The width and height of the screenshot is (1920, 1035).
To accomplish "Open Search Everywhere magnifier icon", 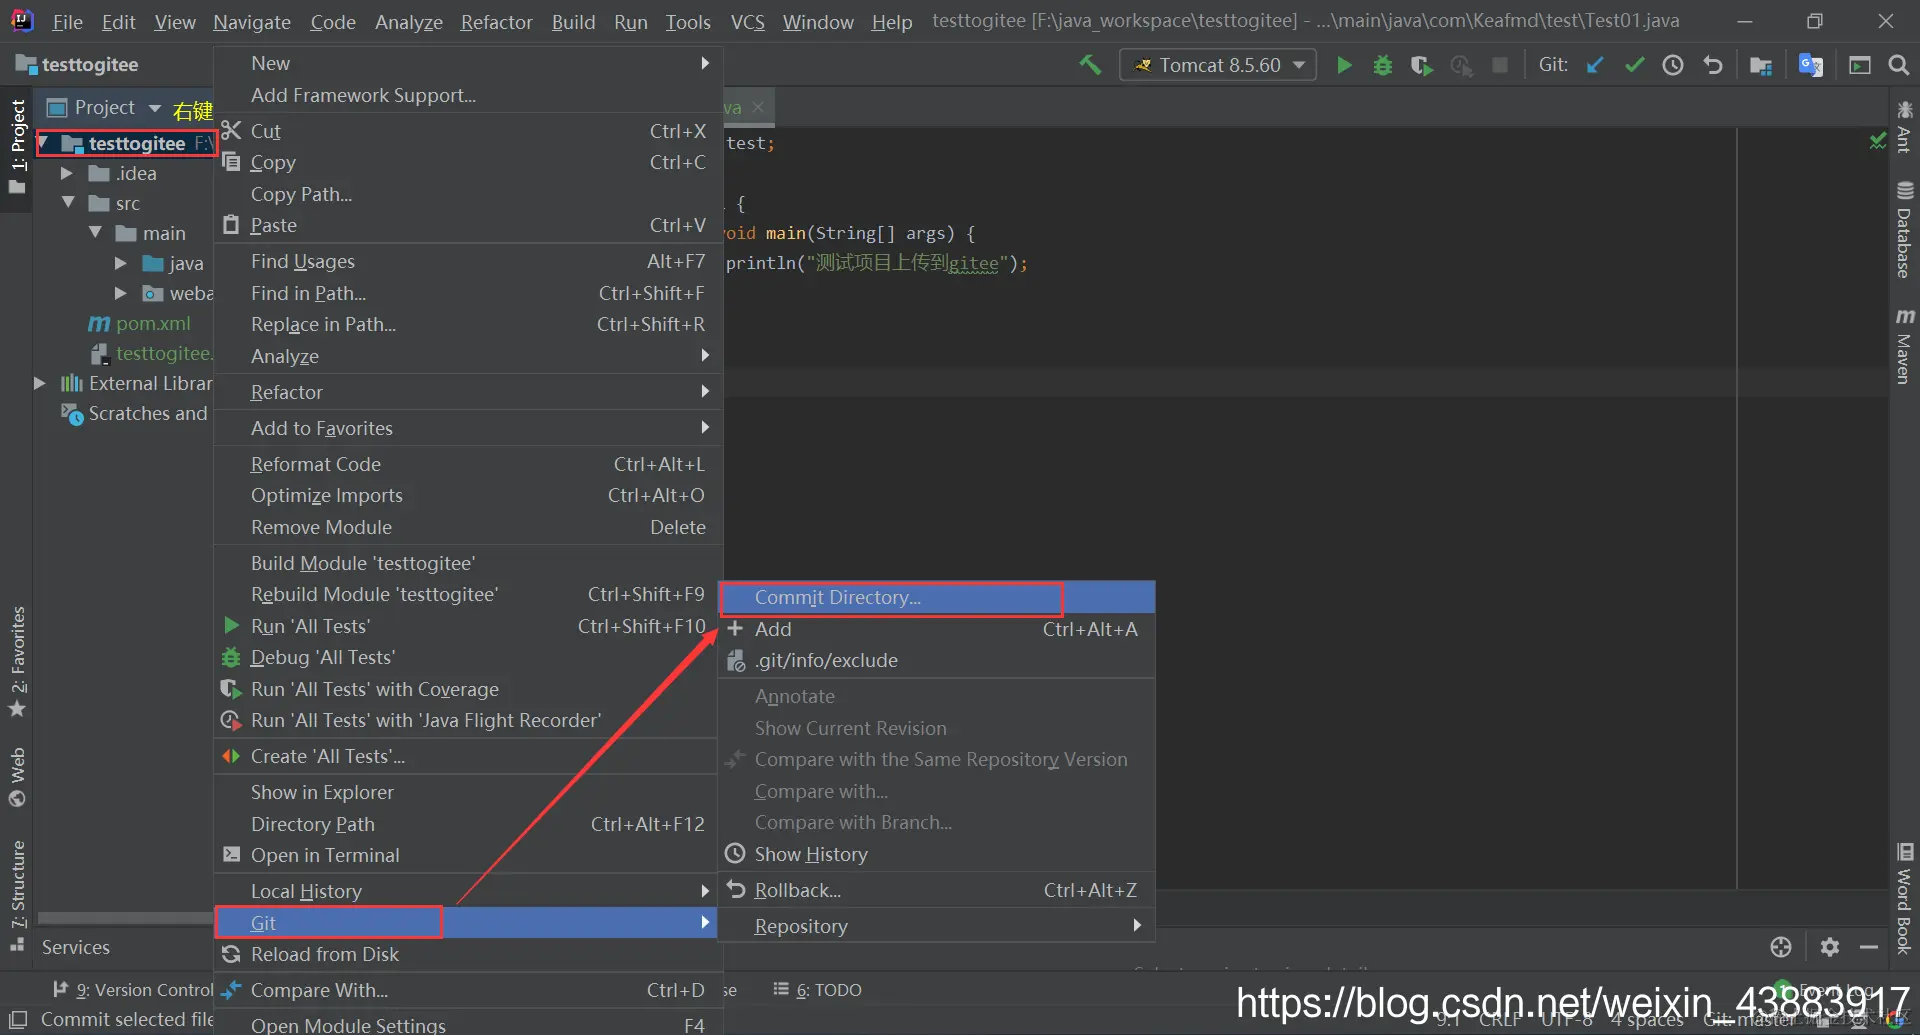I will pos(1898,65).
